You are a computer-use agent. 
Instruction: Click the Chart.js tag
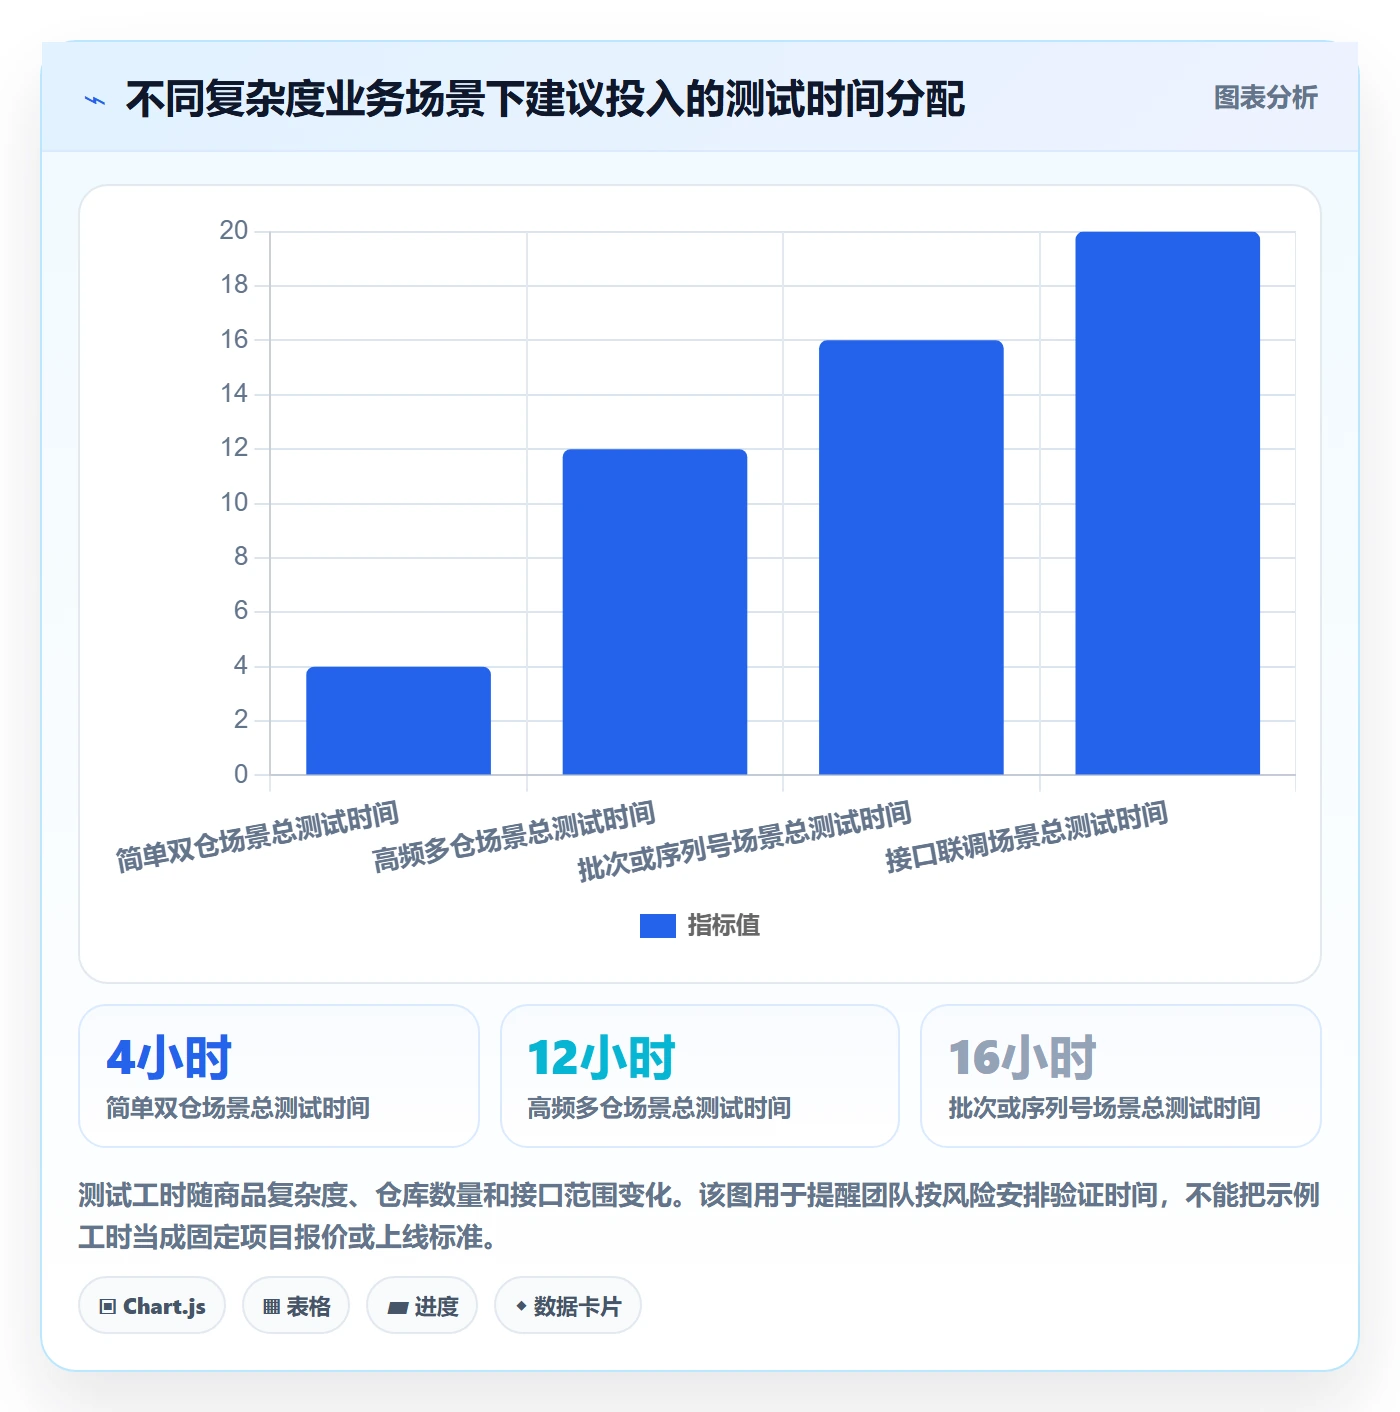(x=152, y=1305)
